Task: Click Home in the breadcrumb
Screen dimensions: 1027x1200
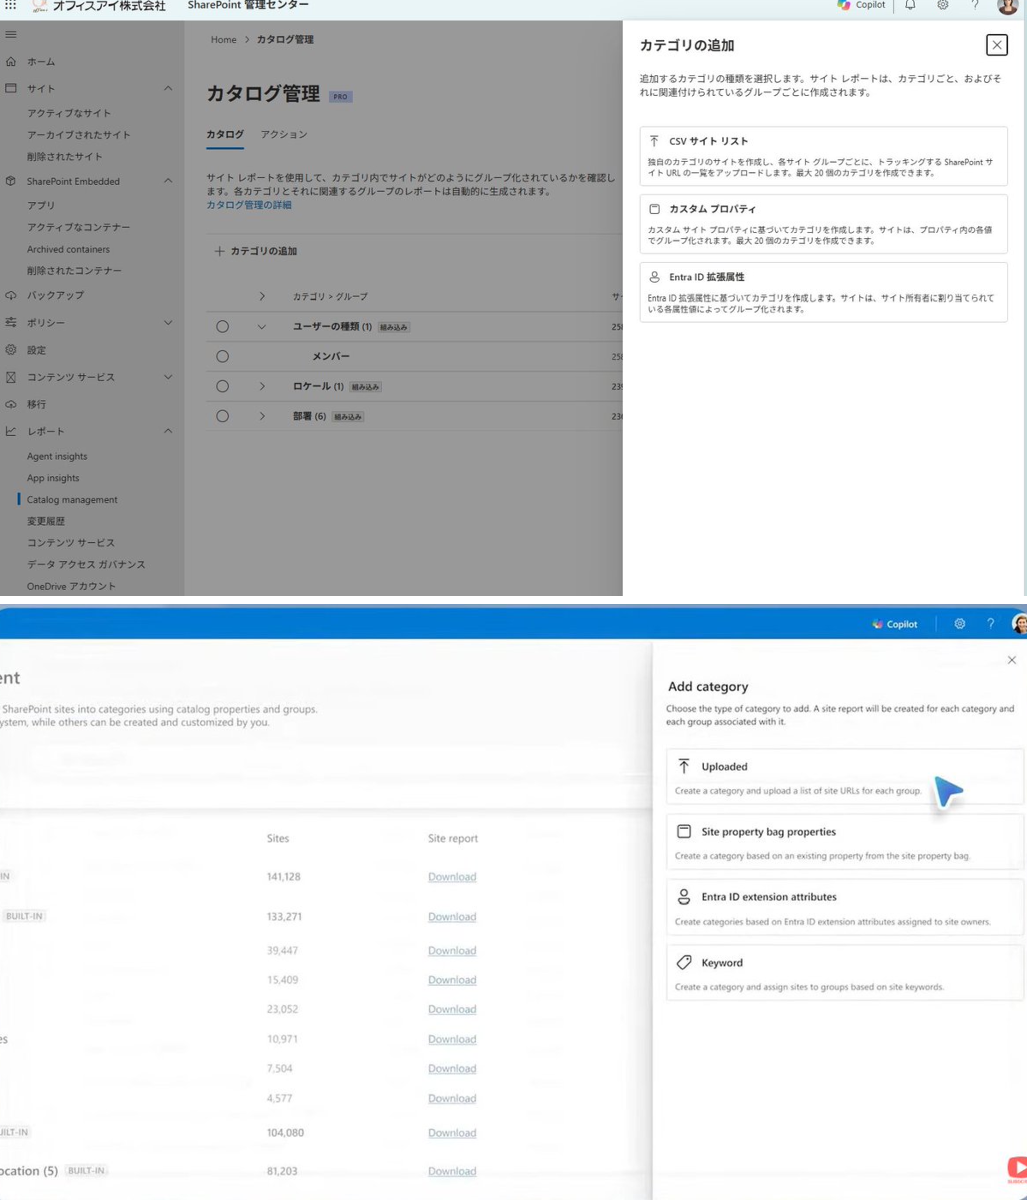Action: coord(223,39)
